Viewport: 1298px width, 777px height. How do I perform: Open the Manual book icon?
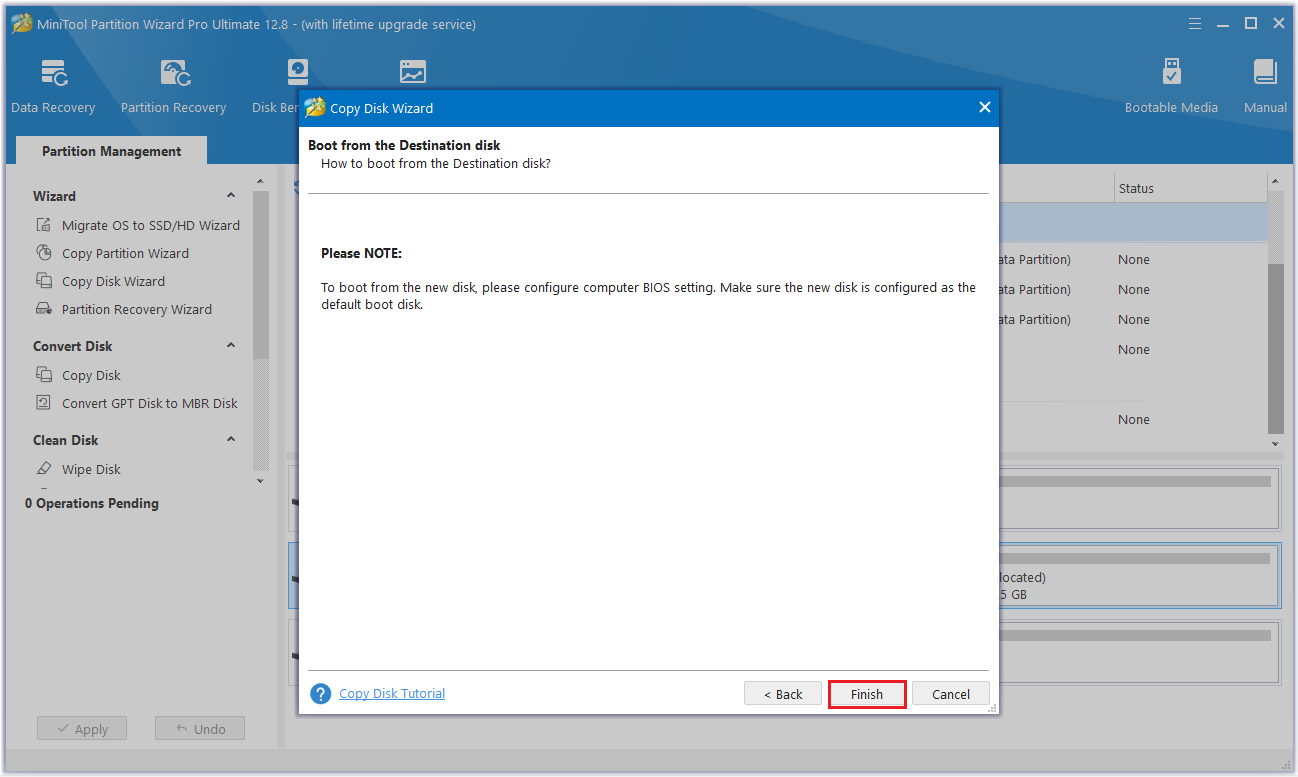1265,72
